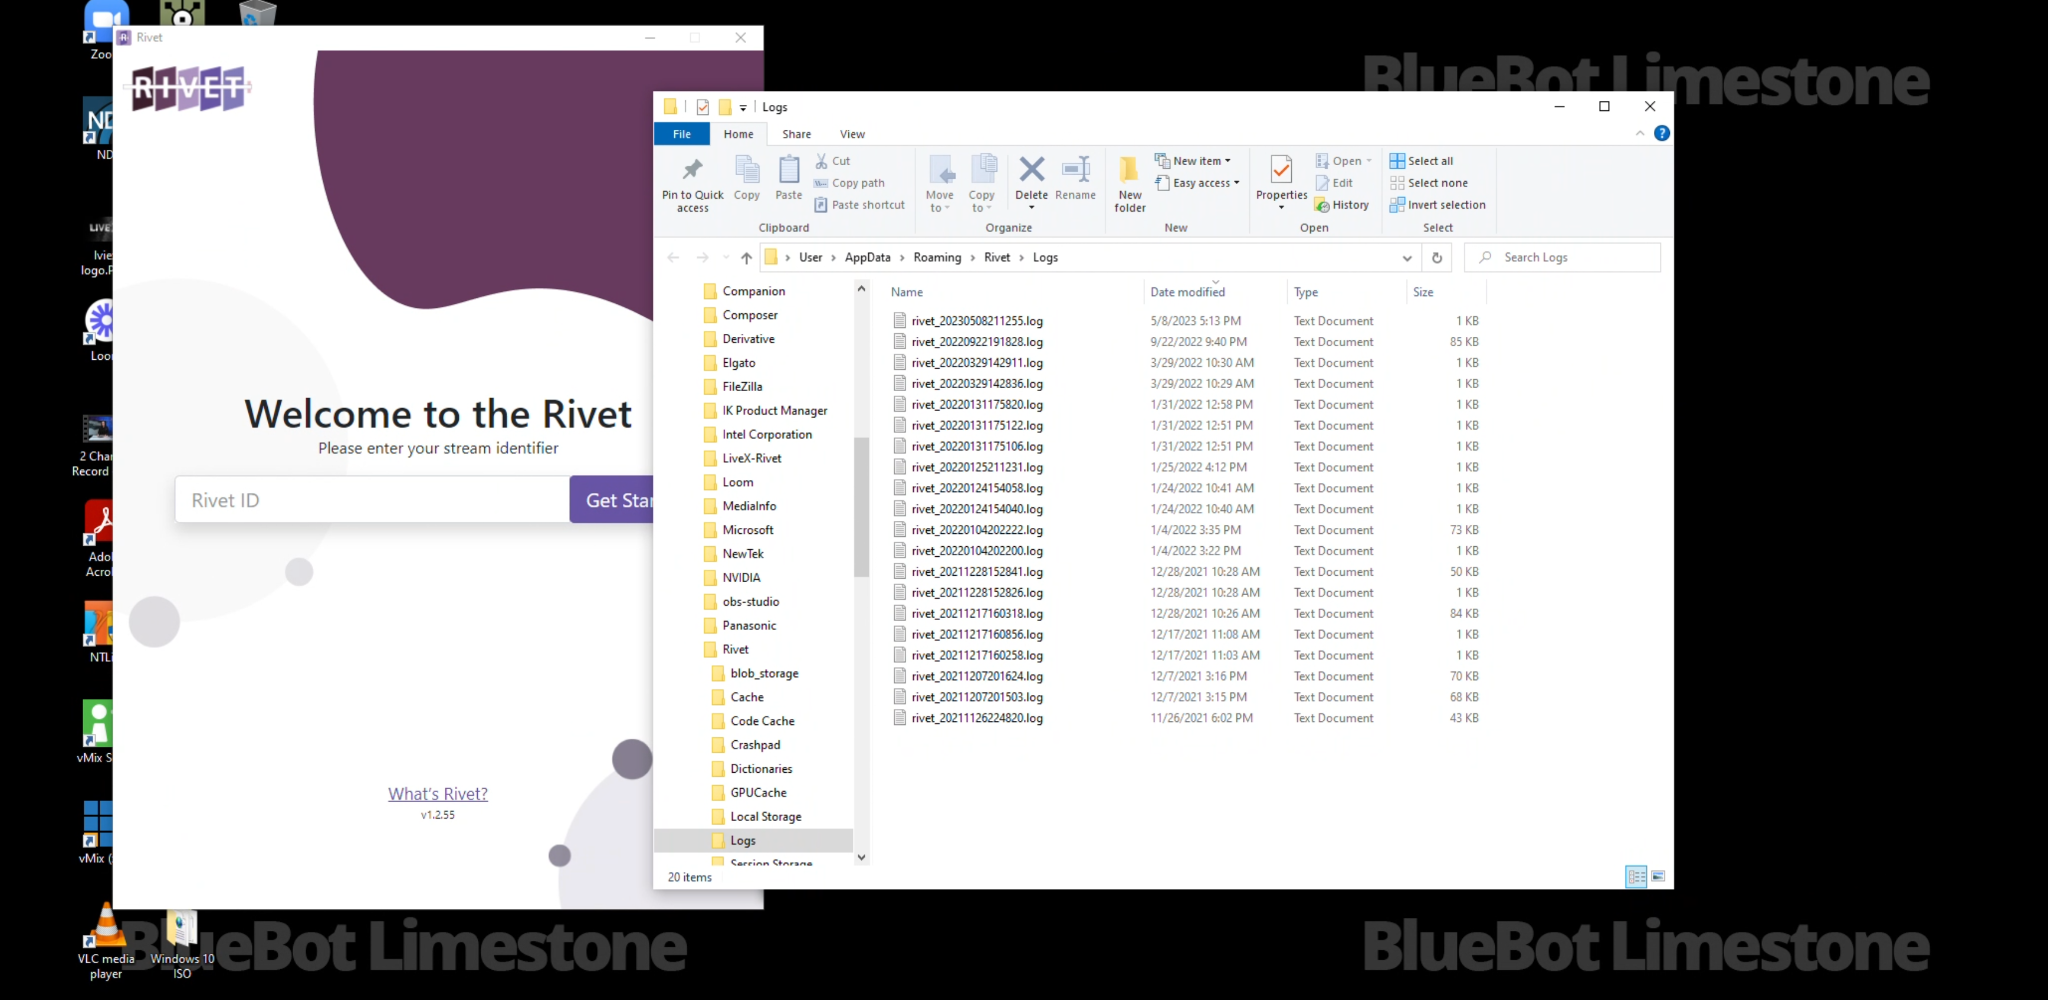Screen dimensions: 2048x1000
Task: Click the Rename icon
Action: point(1076,169)
